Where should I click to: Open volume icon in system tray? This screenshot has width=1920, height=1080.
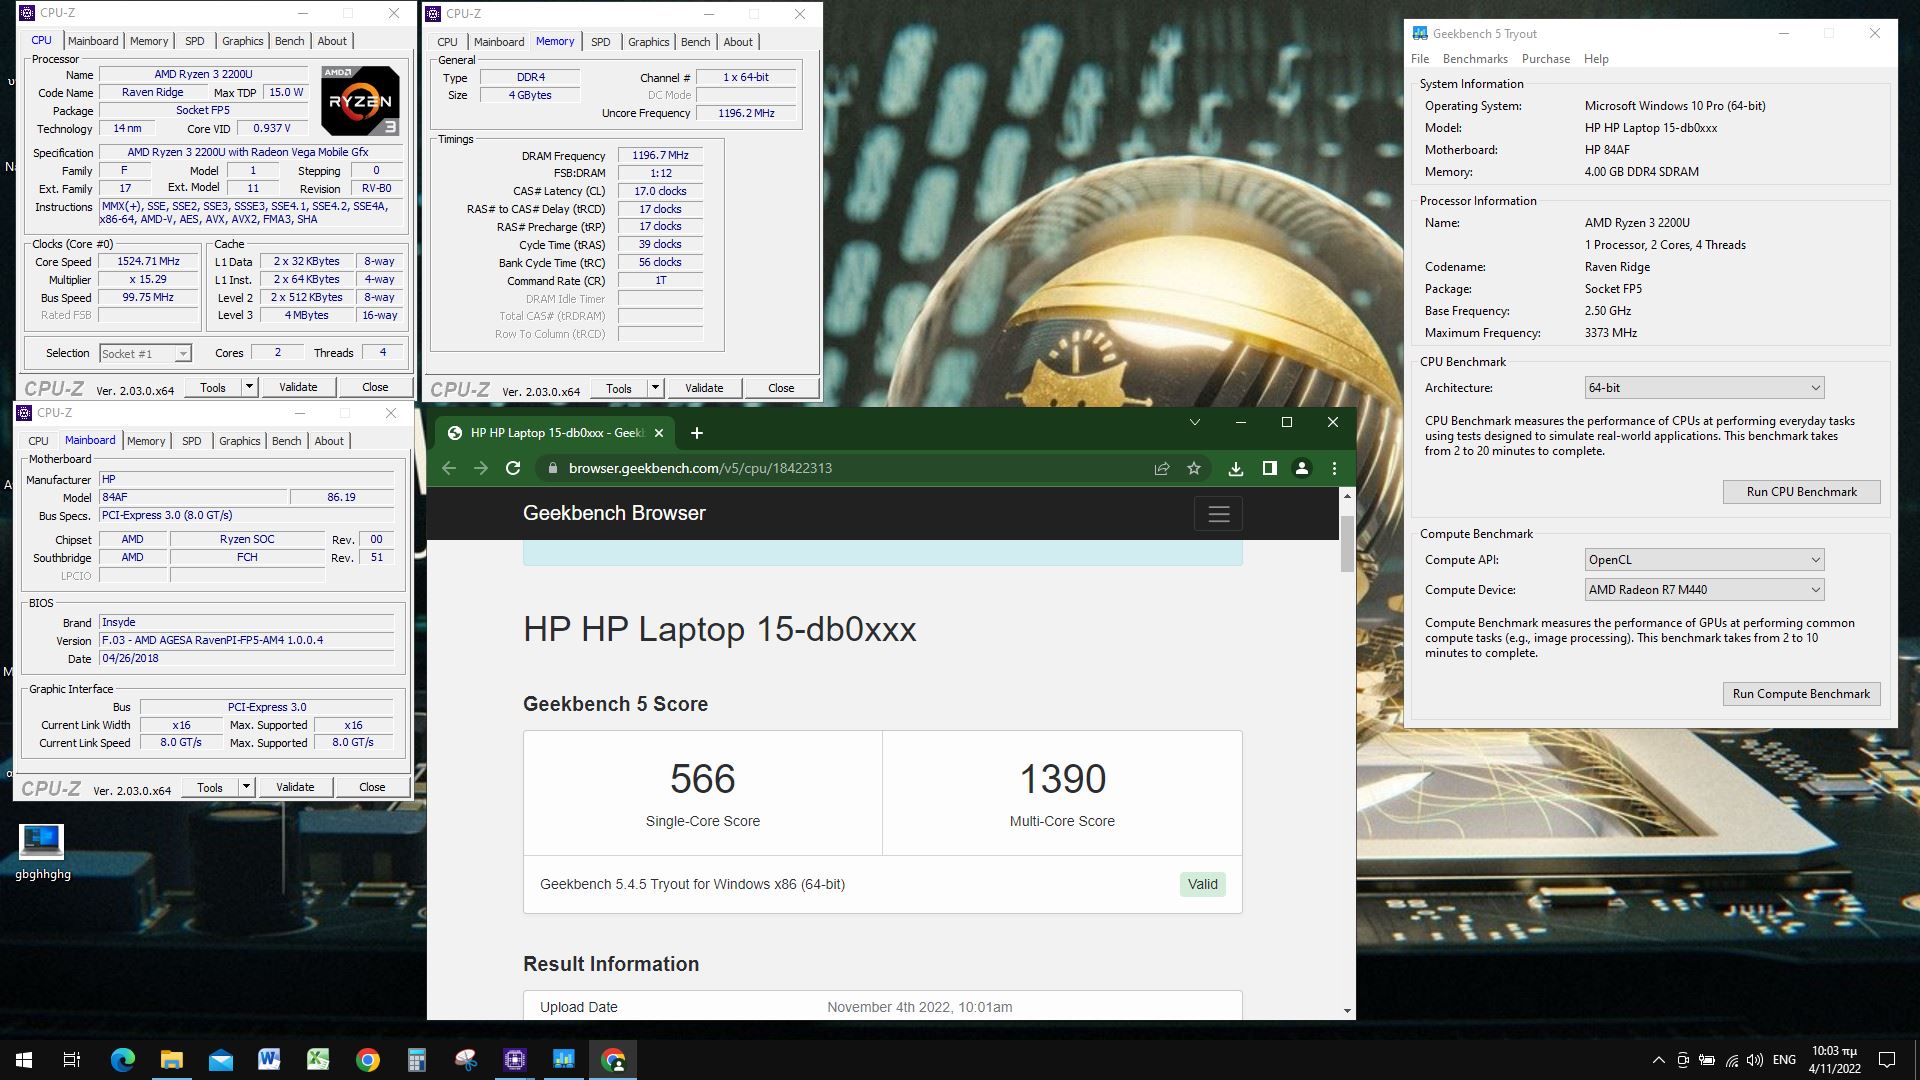tap(1755, 1060)
